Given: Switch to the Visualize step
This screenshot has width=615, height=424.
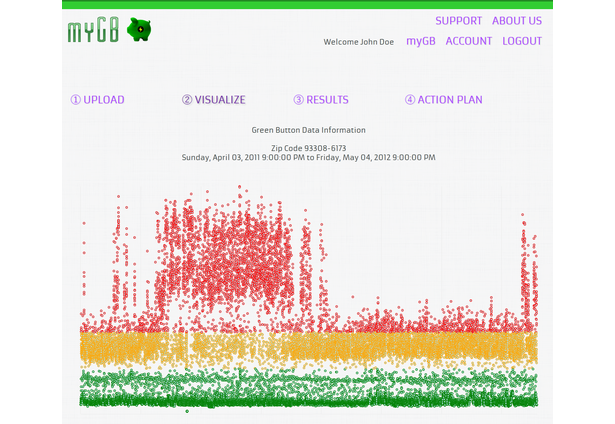Looking at the screenshot, I should [214, 100].
